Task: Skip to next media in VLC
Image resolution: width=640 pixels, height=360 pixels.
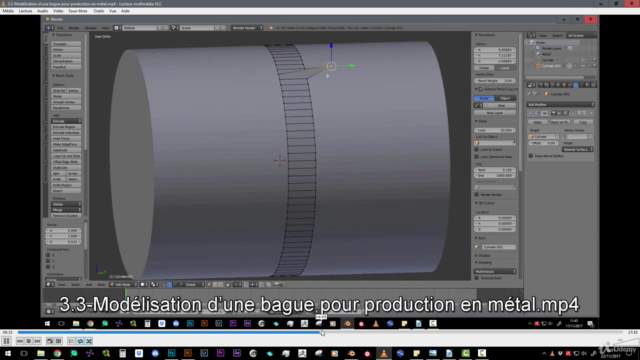Action: pos(37,341)
